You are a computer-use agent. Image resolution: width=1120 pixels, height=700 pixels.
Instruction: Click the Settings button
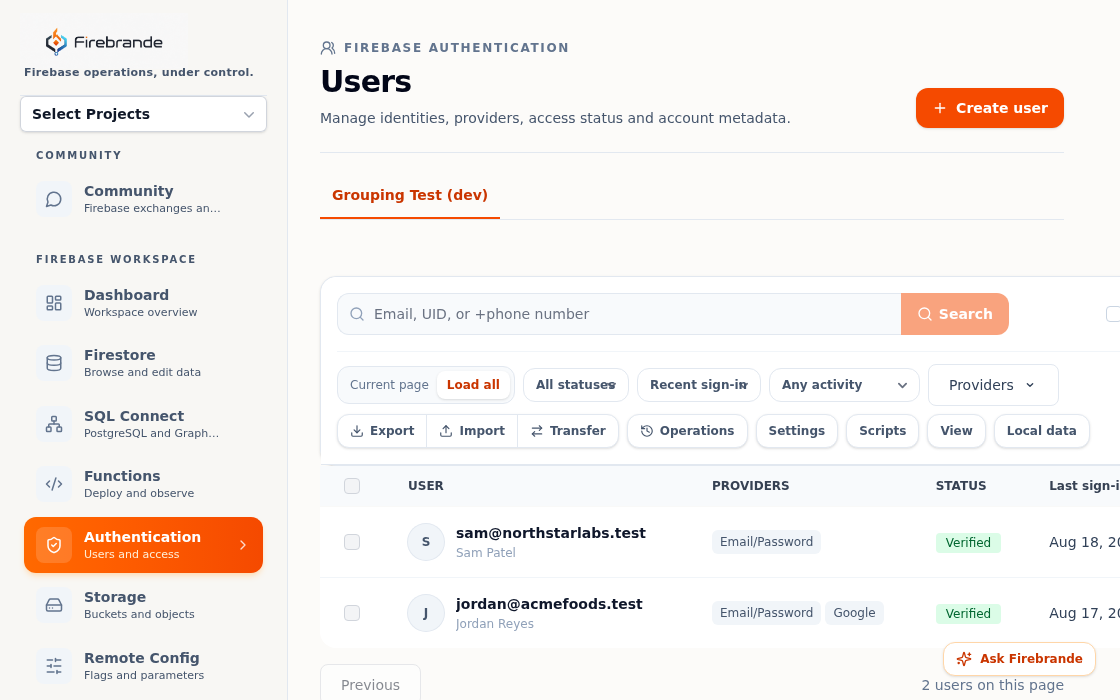pyautogui.click(x=796, y=431)
